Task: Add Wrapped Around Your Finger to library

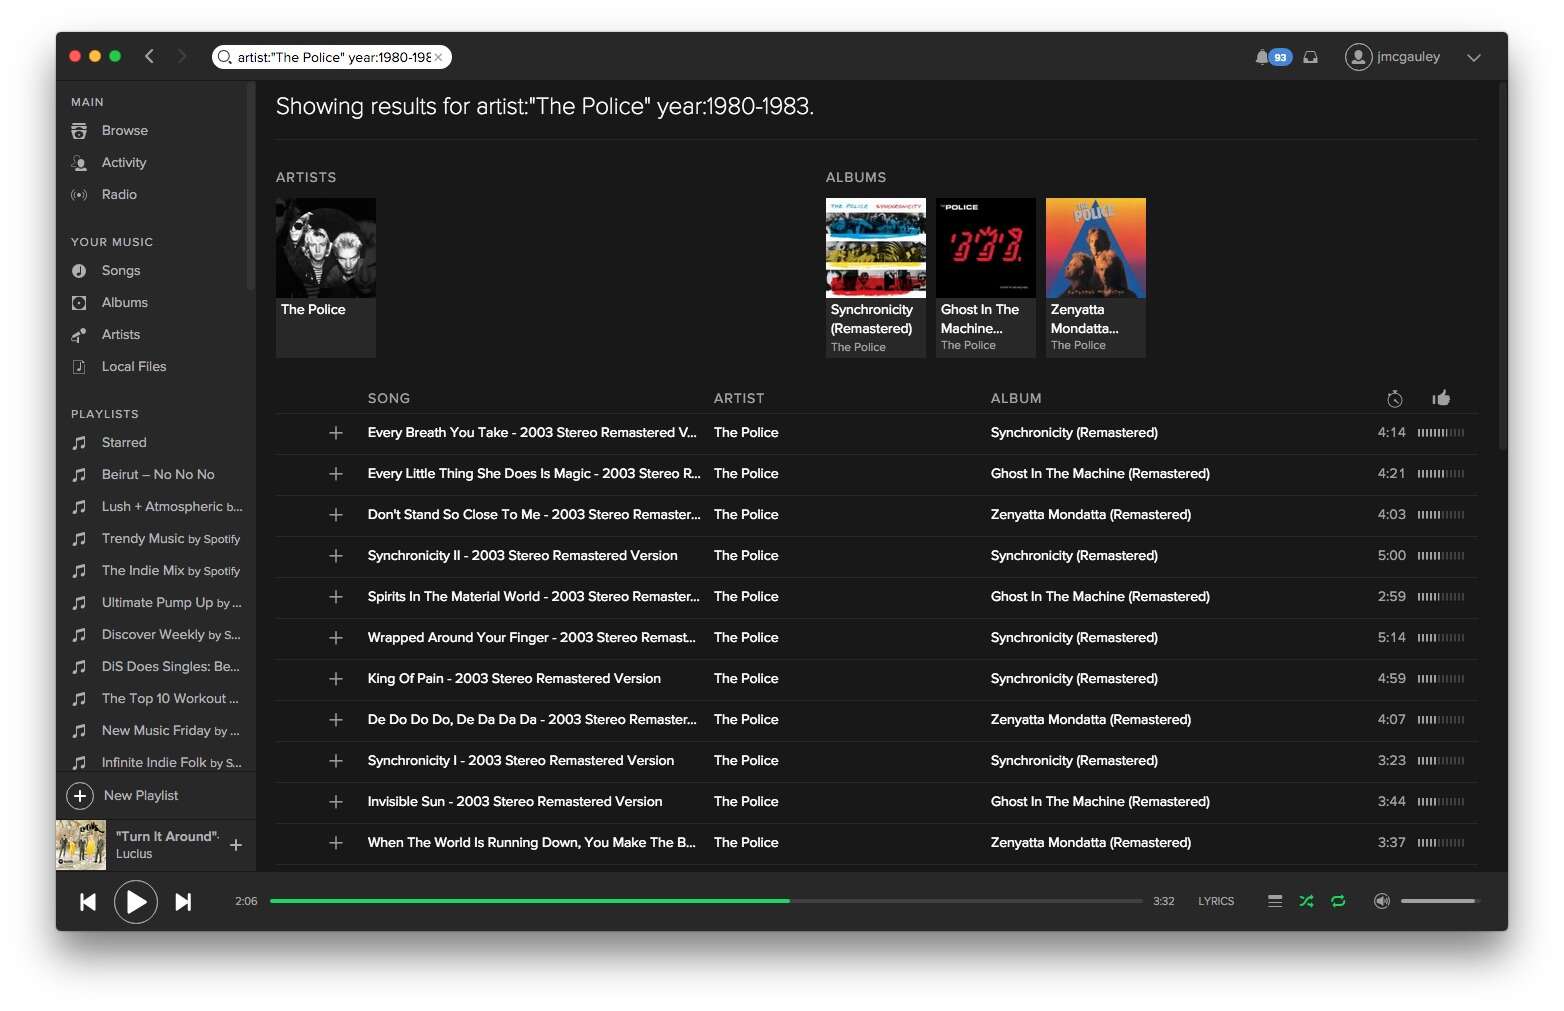Action: coord(336,638)
